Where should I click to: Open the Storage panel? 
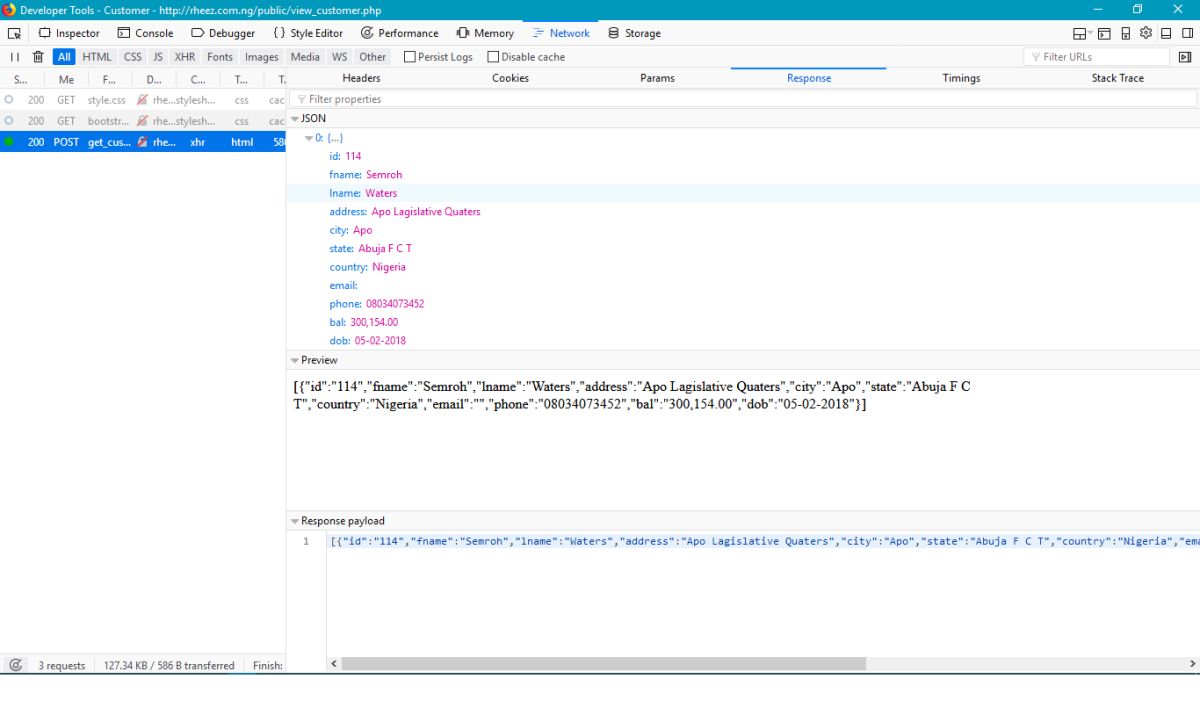pos(634,33)
